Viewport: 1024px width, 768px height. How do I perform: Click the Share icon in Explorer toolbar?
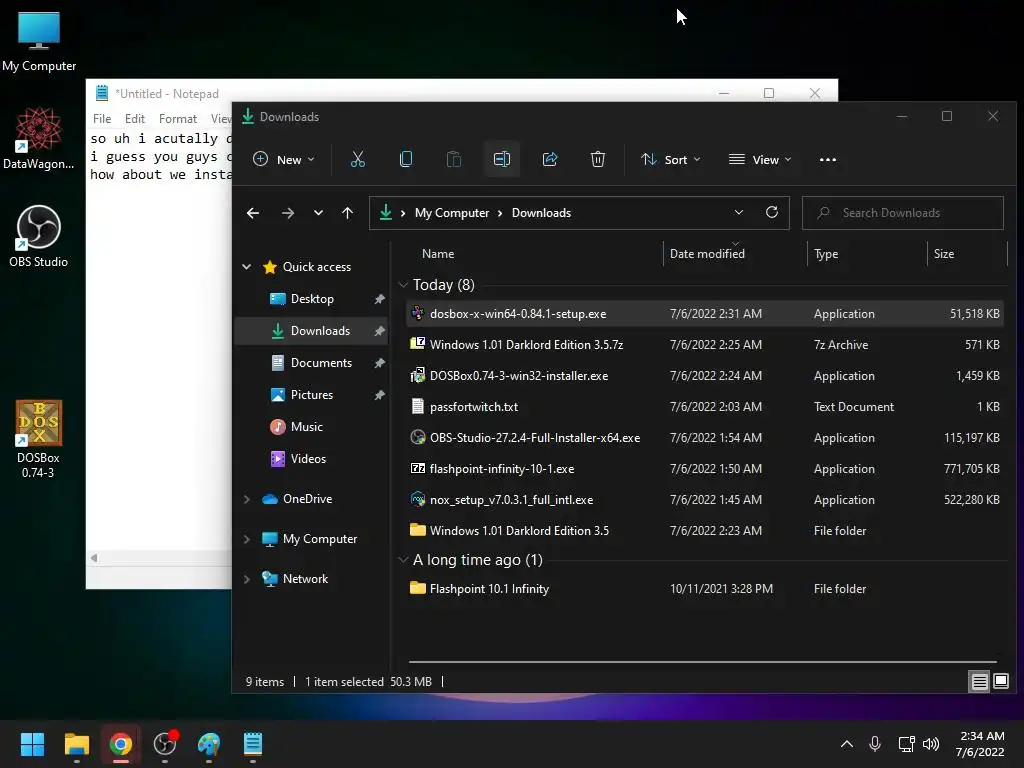click(x=550, y=159)
